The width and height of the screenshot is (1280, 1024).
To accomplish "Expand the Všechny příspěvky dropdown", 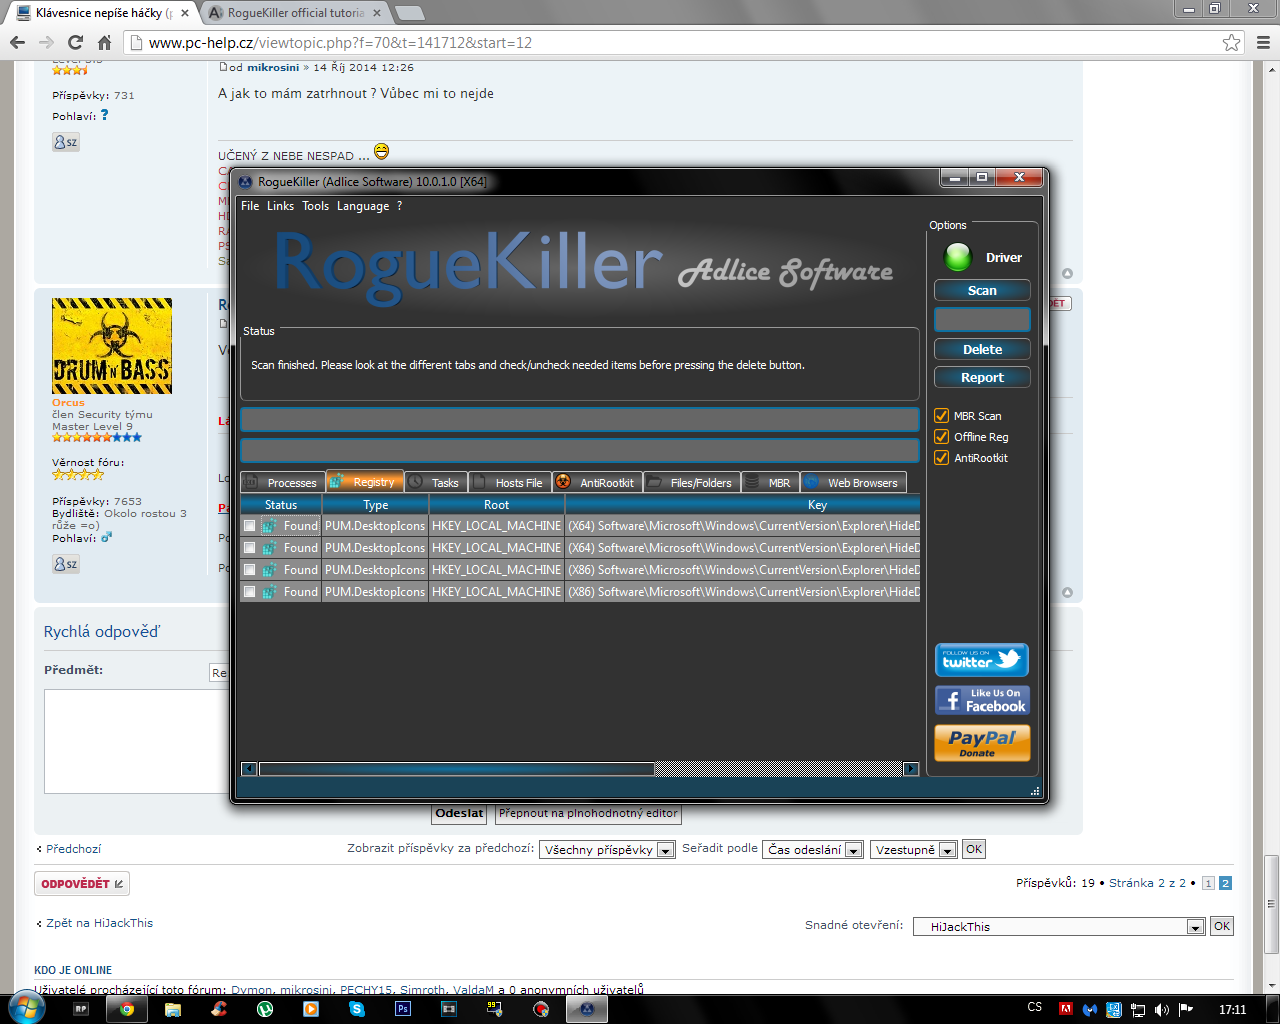I will tap(607, 849).
